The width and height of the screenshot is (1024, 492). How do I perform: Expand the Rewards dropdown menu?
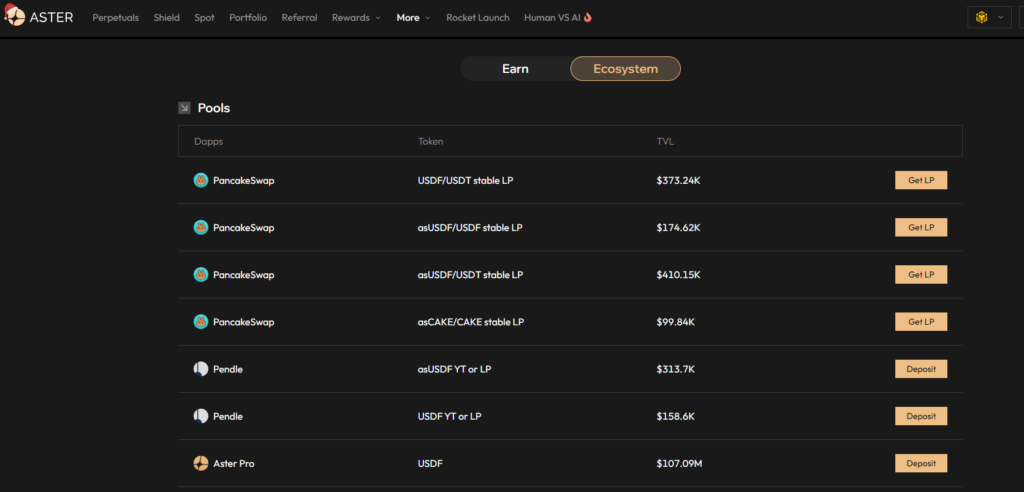[x=356, y=17]
